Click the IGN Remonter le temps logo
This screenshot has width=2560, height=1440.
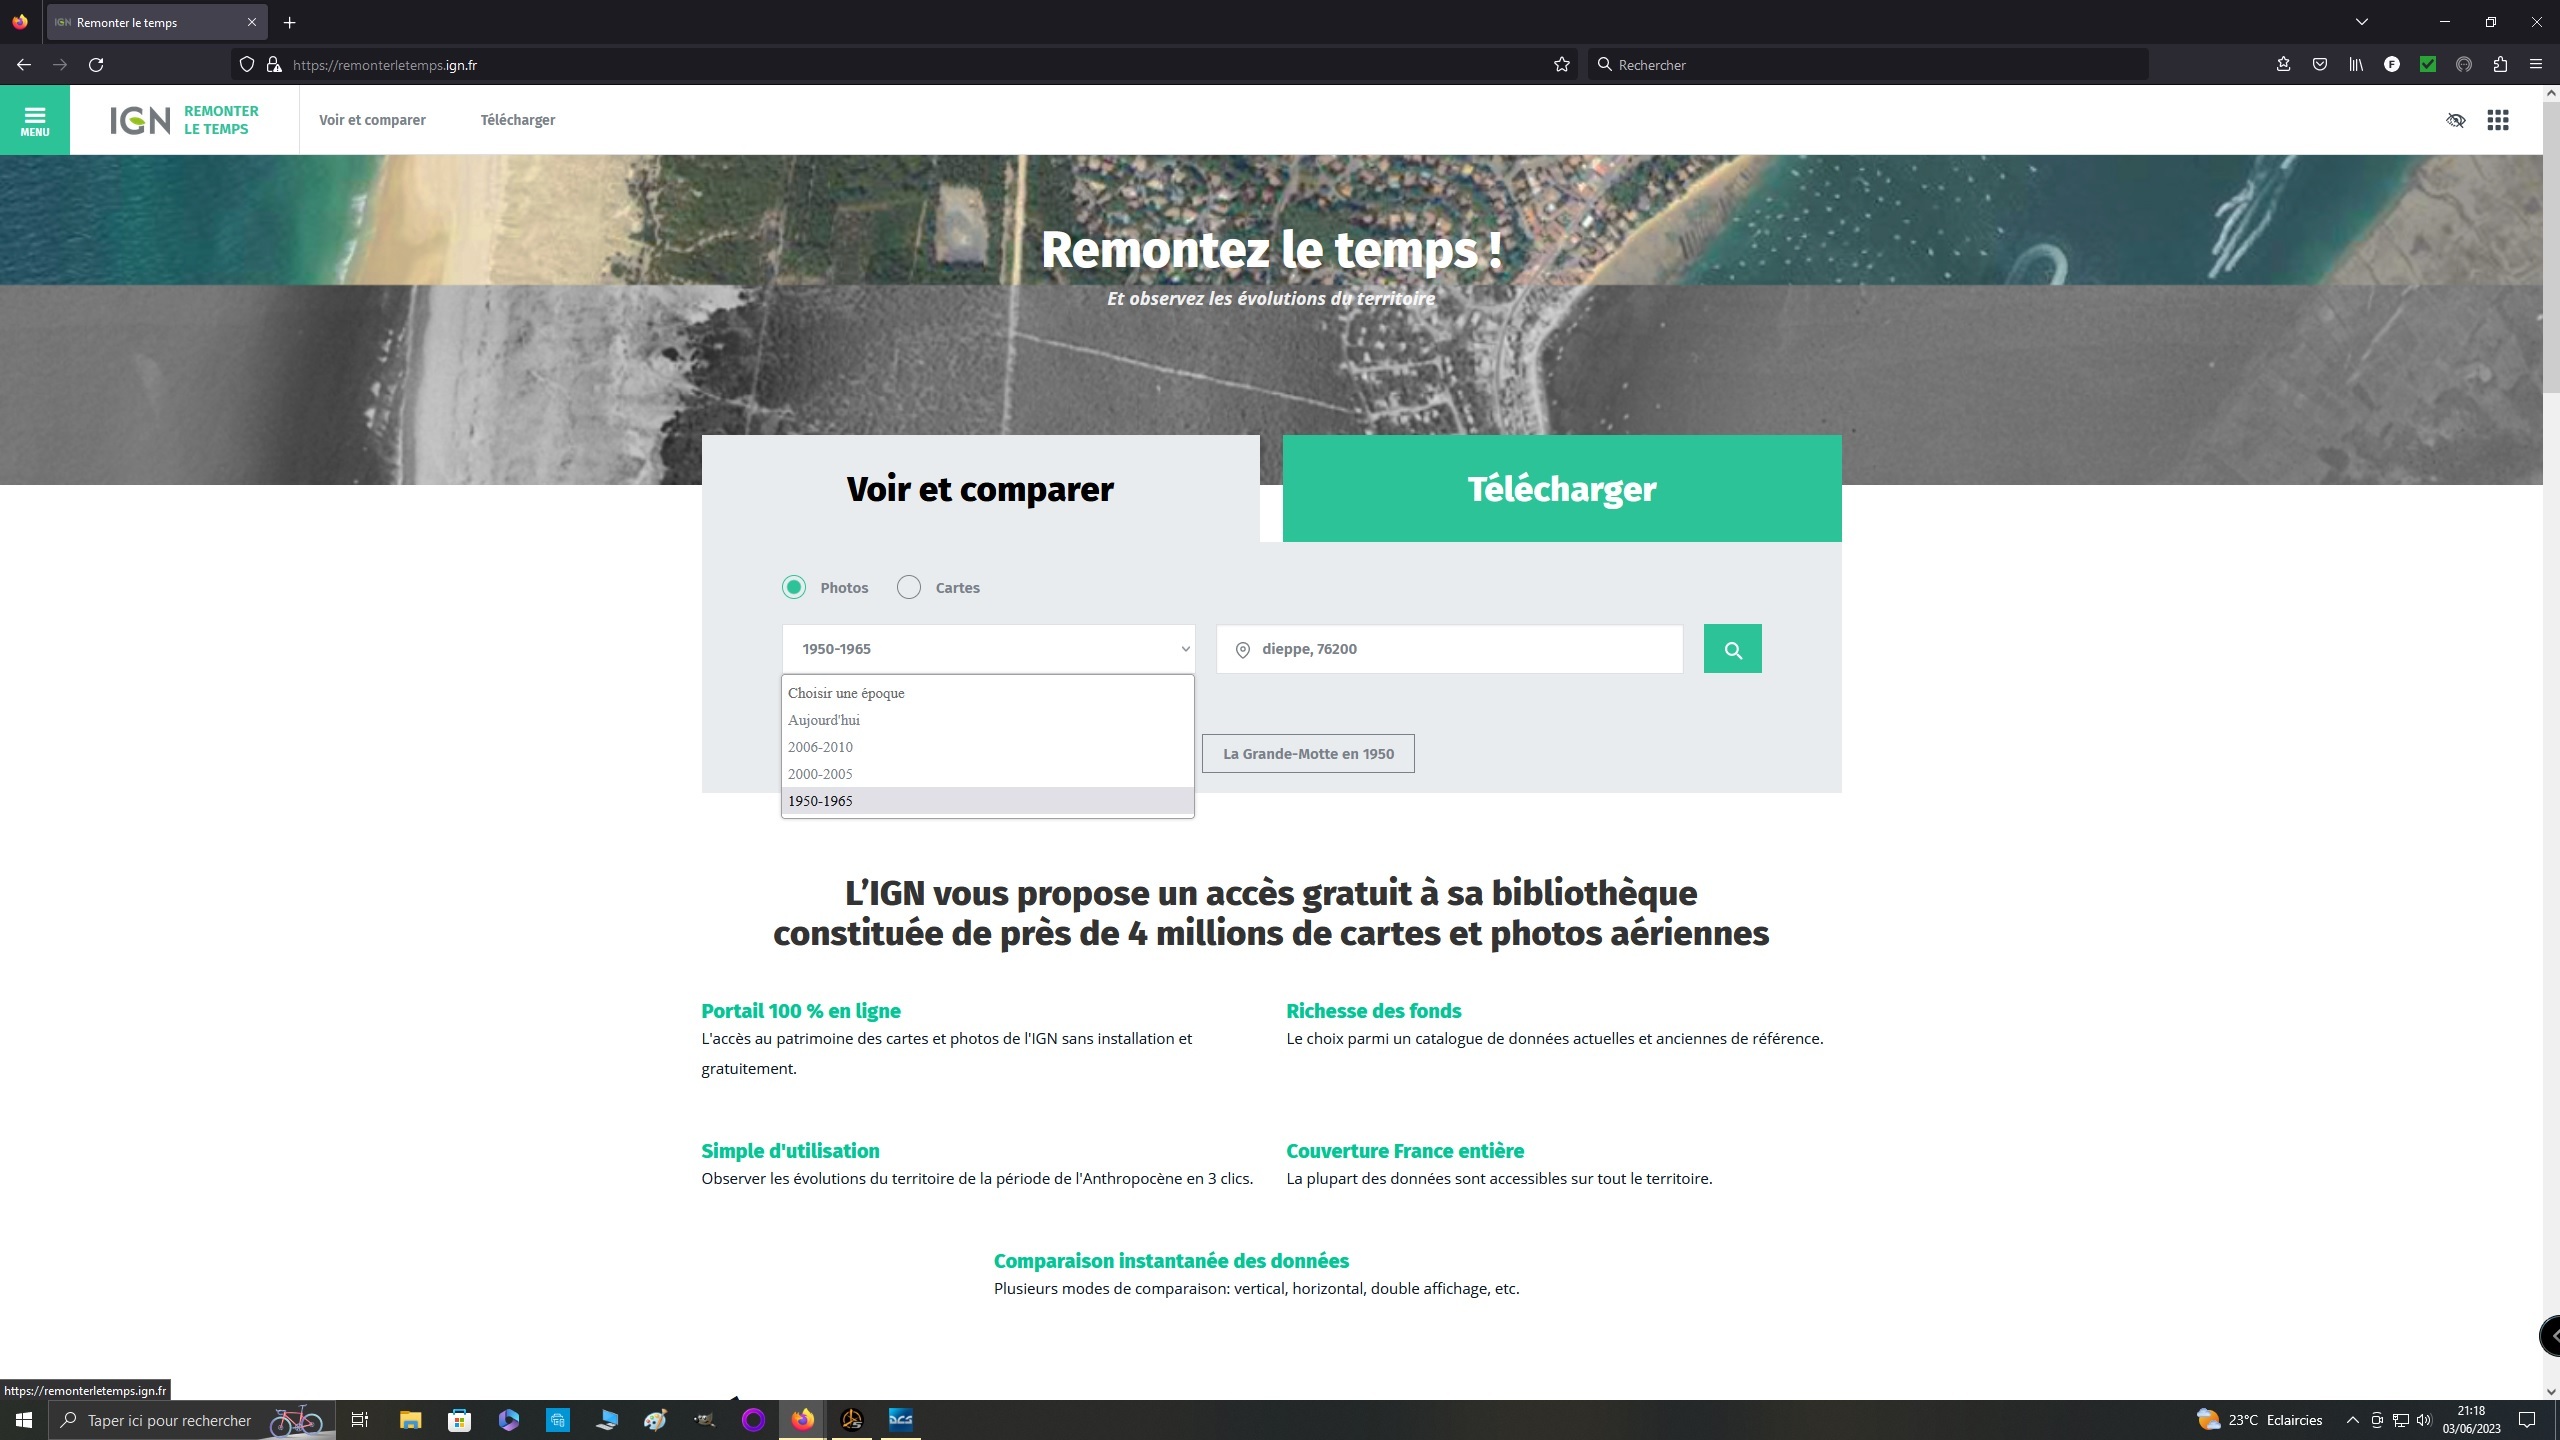pyautogui.click(x=184, y=120)
